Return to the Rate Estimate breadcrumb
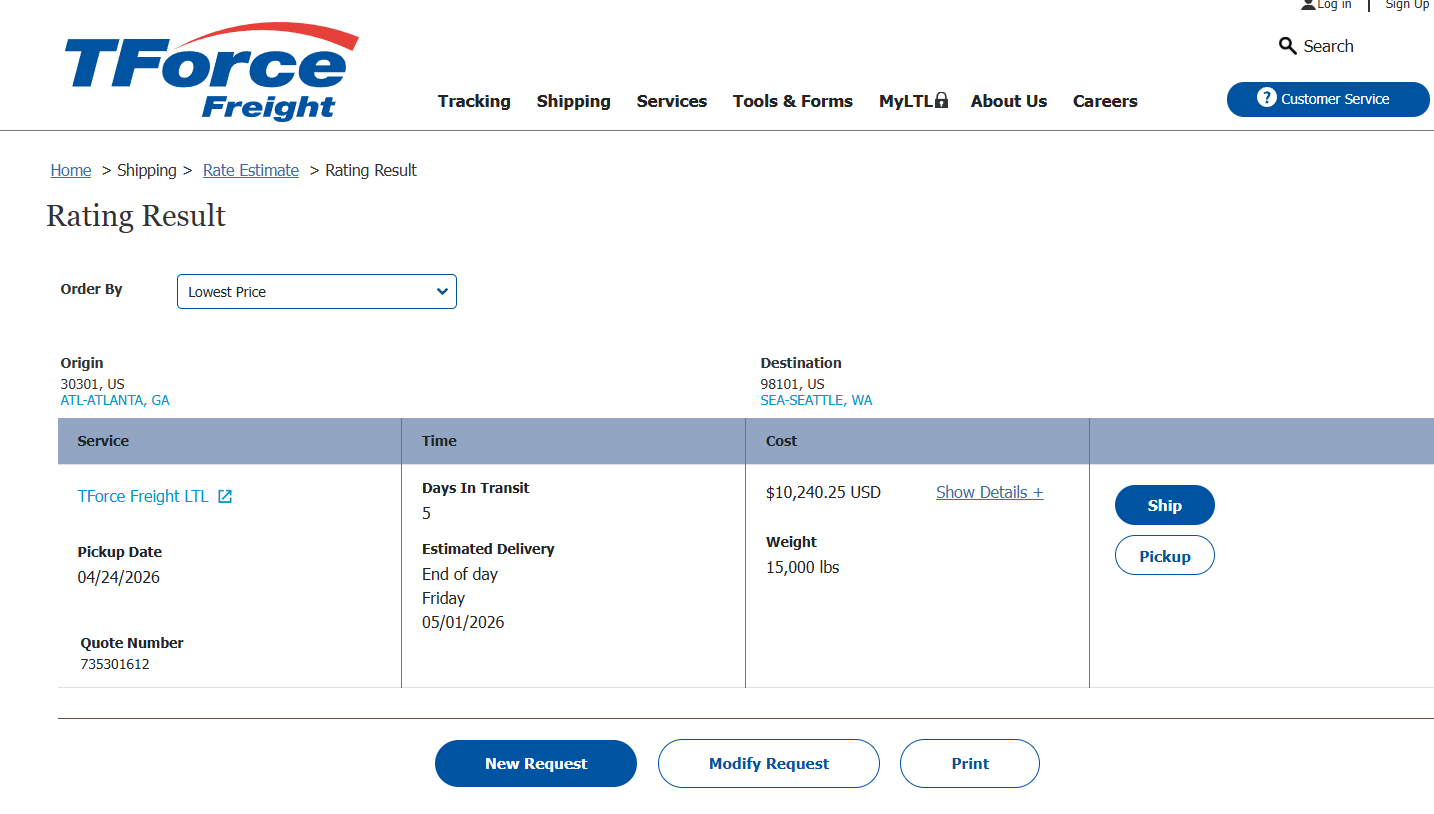This screenshot has width=1434, height=814. (x=251, y=170)
